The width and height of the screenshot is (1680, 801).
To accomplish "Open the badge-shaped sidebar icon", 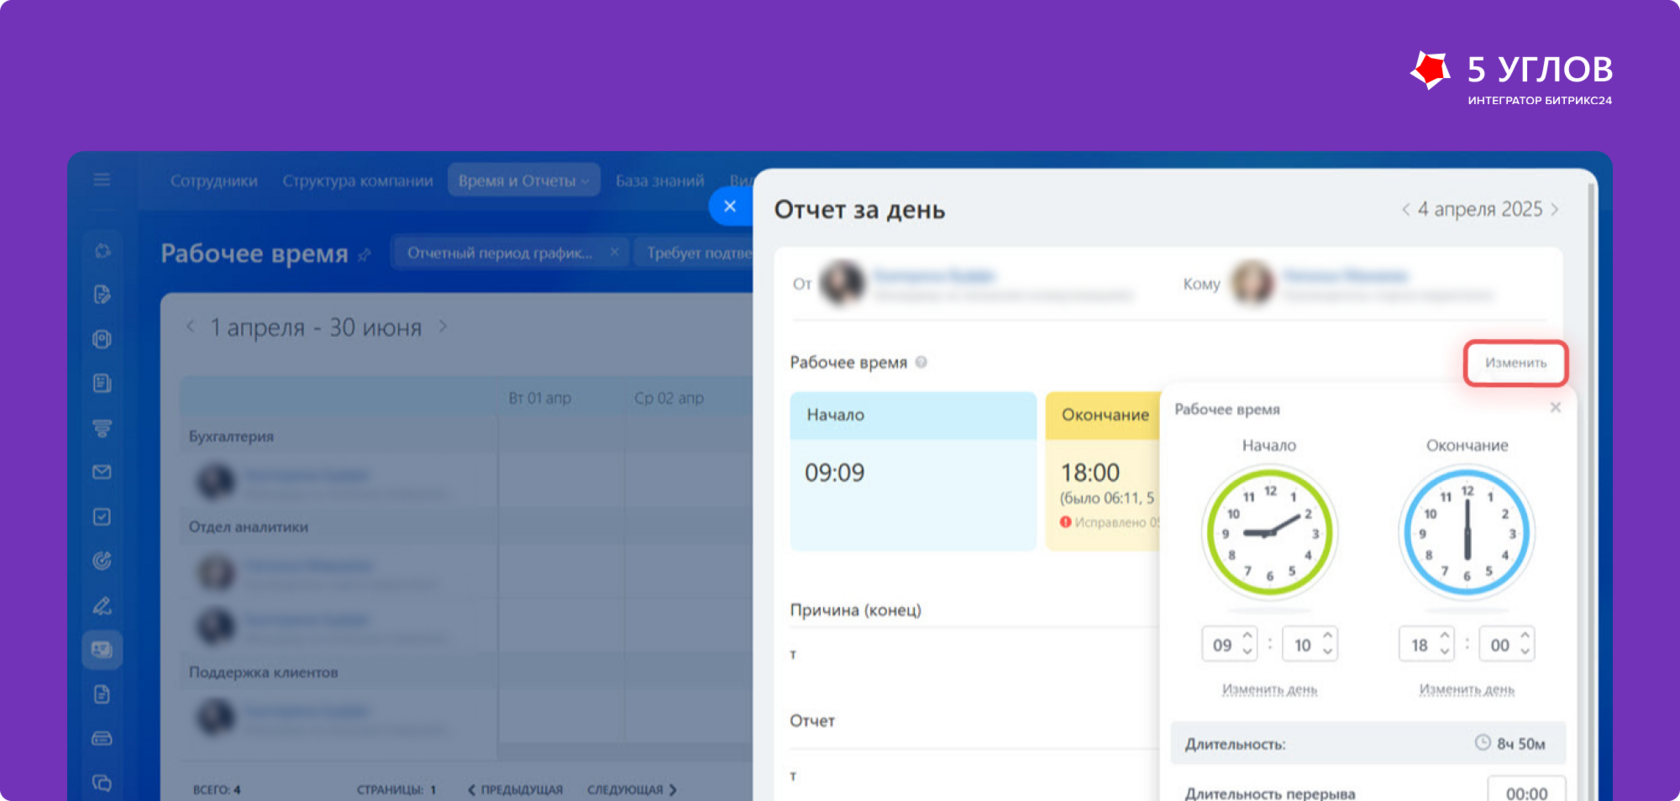I will pos(102,339).
